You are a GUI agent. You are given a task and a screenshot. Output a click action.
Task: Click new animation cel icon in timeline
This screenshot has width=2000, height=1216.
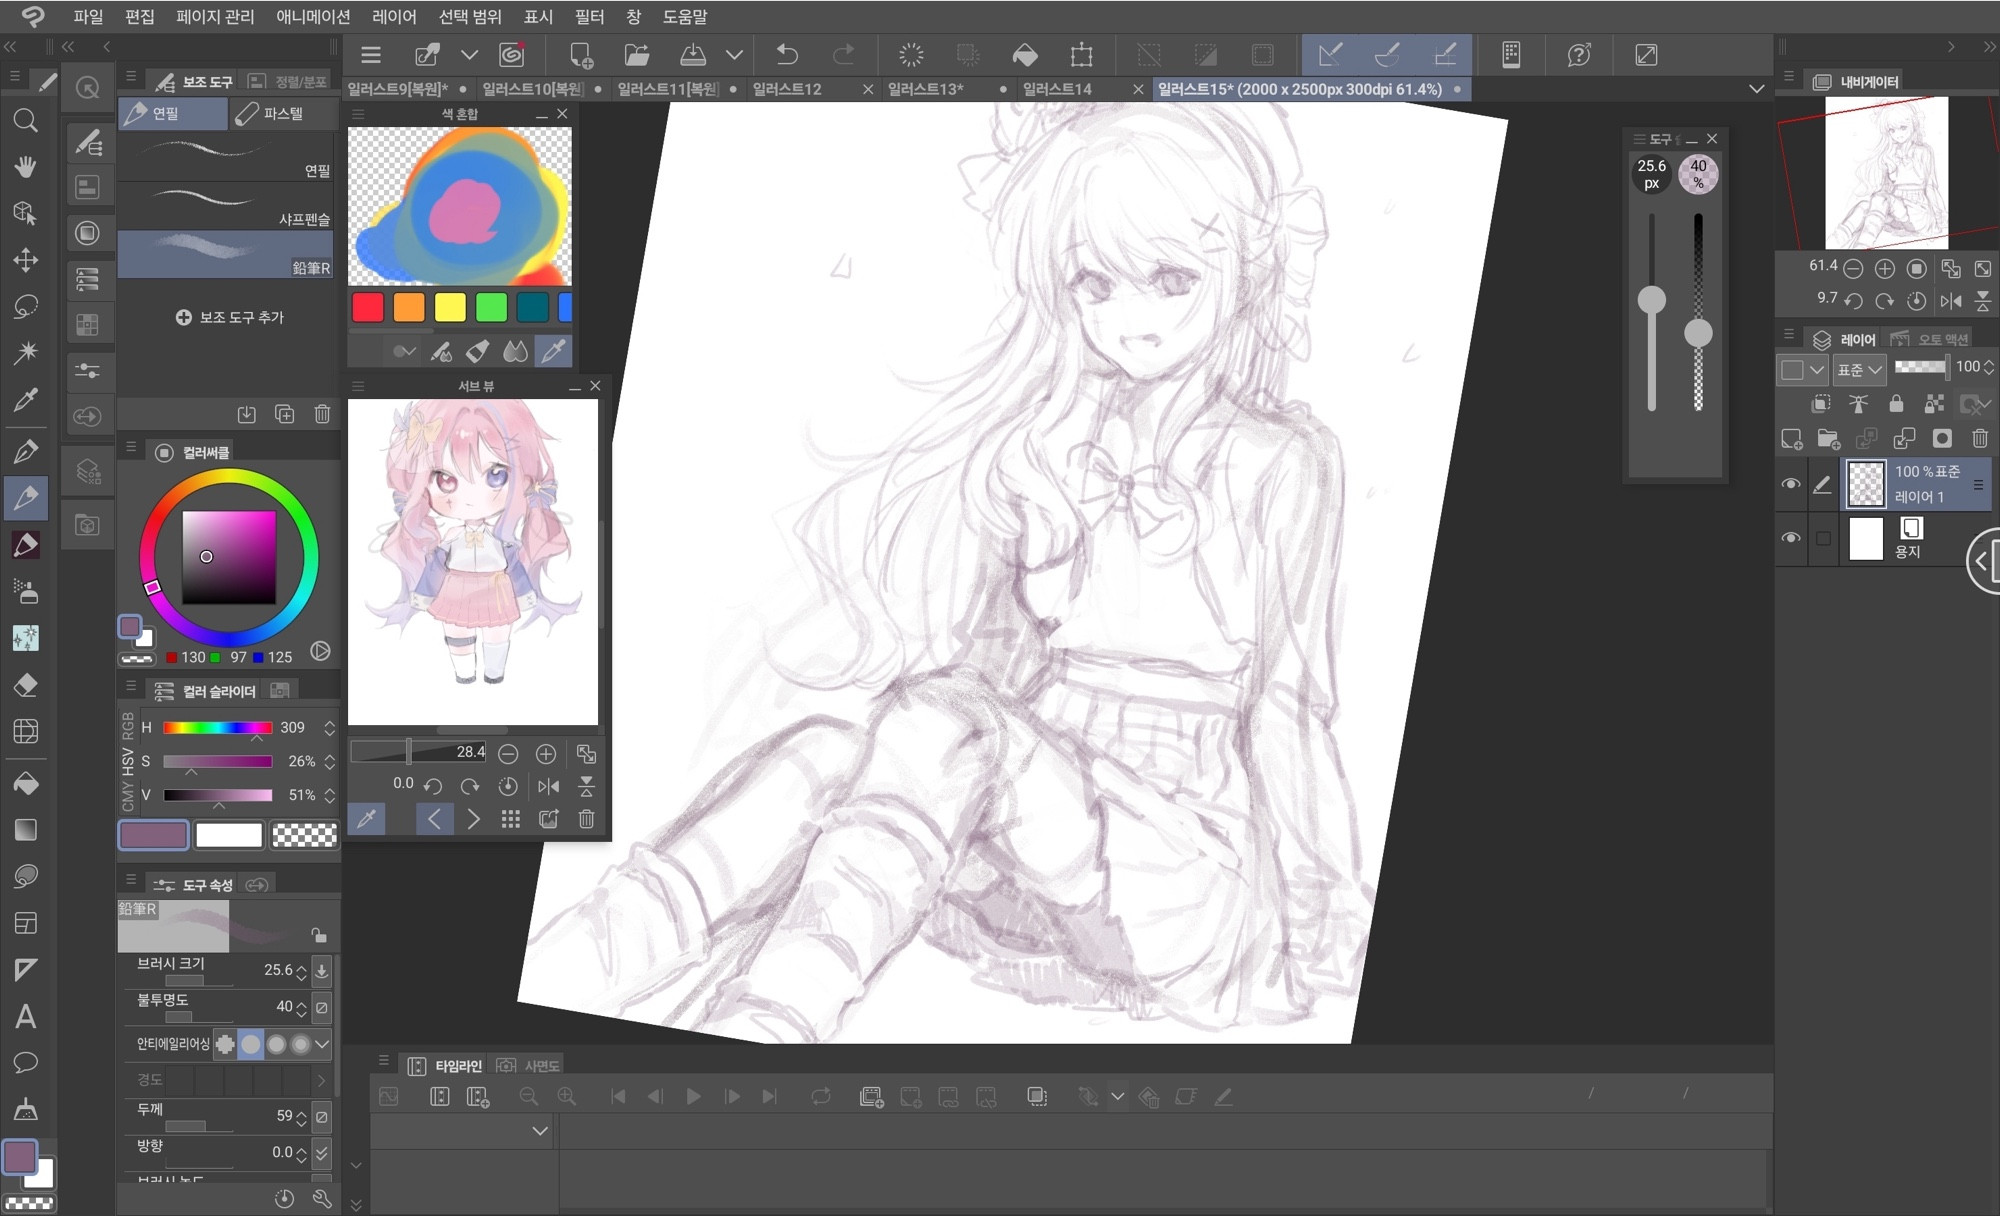coord(871,1097)
